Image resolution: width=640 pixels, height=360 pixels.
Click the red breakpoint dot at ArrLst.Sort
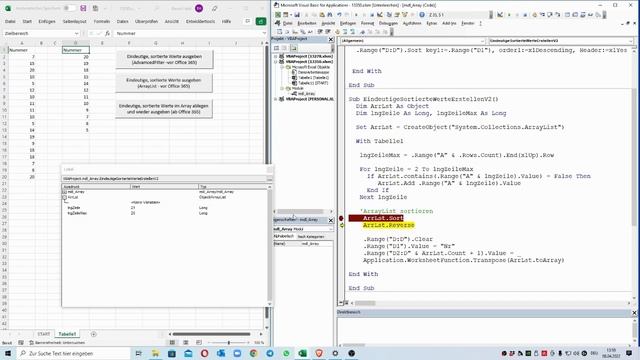point(341,218)
